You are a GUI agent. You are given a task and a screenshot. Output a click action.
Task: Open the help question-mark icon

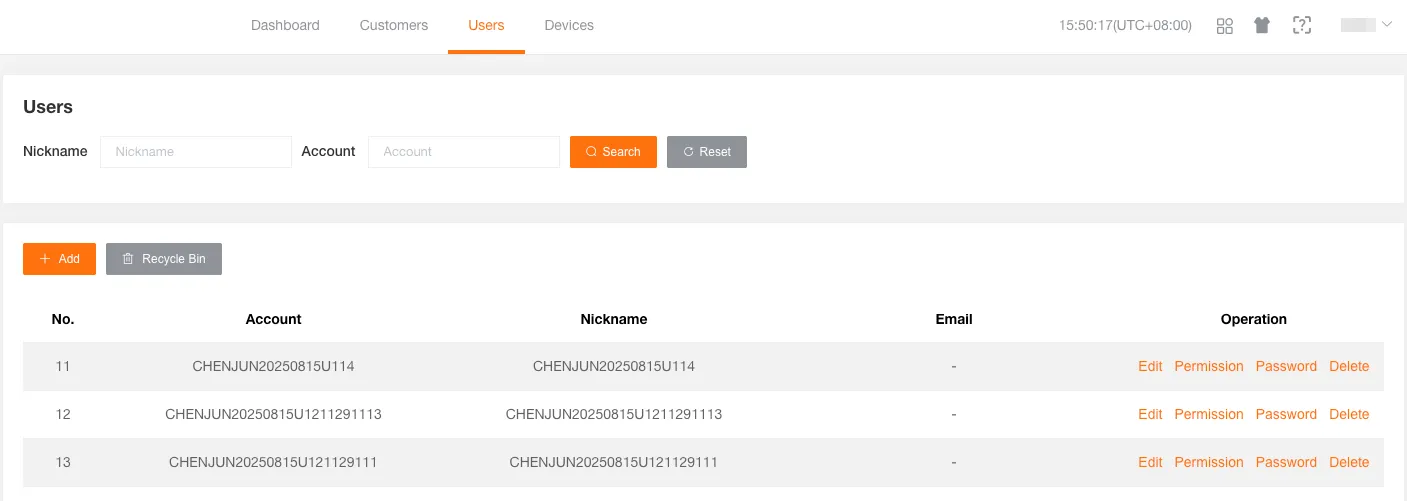1301,26
